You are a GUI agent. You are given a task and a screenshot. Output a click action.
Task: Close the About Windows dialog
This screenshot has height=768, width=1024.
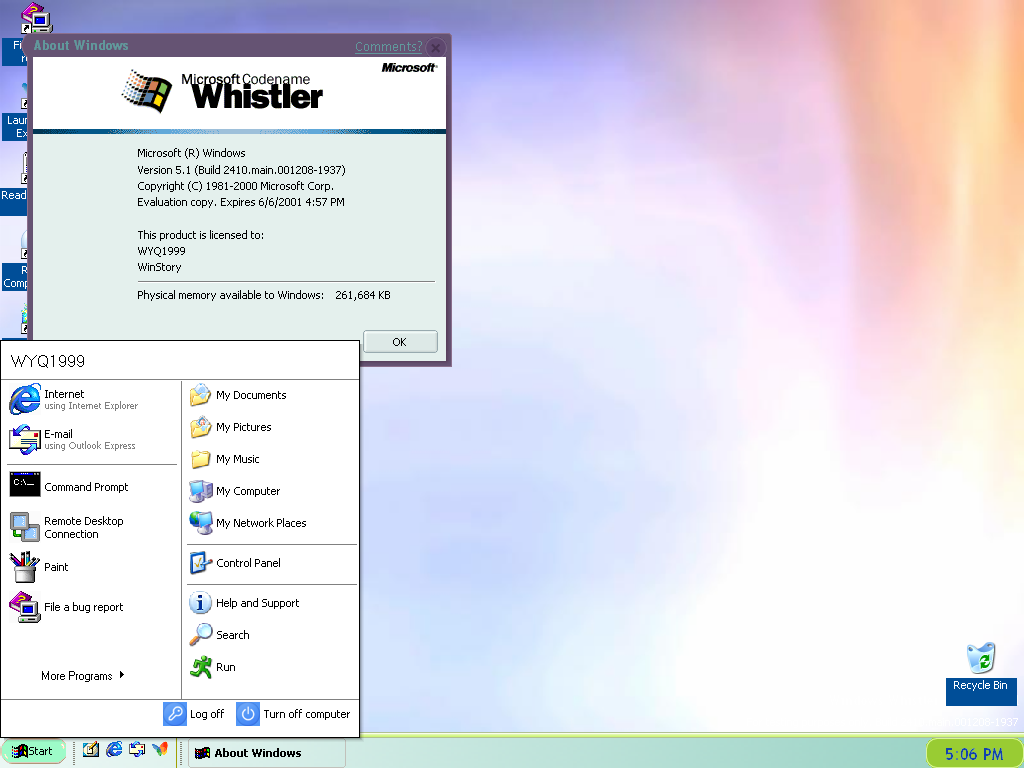[x=436, y=48]
